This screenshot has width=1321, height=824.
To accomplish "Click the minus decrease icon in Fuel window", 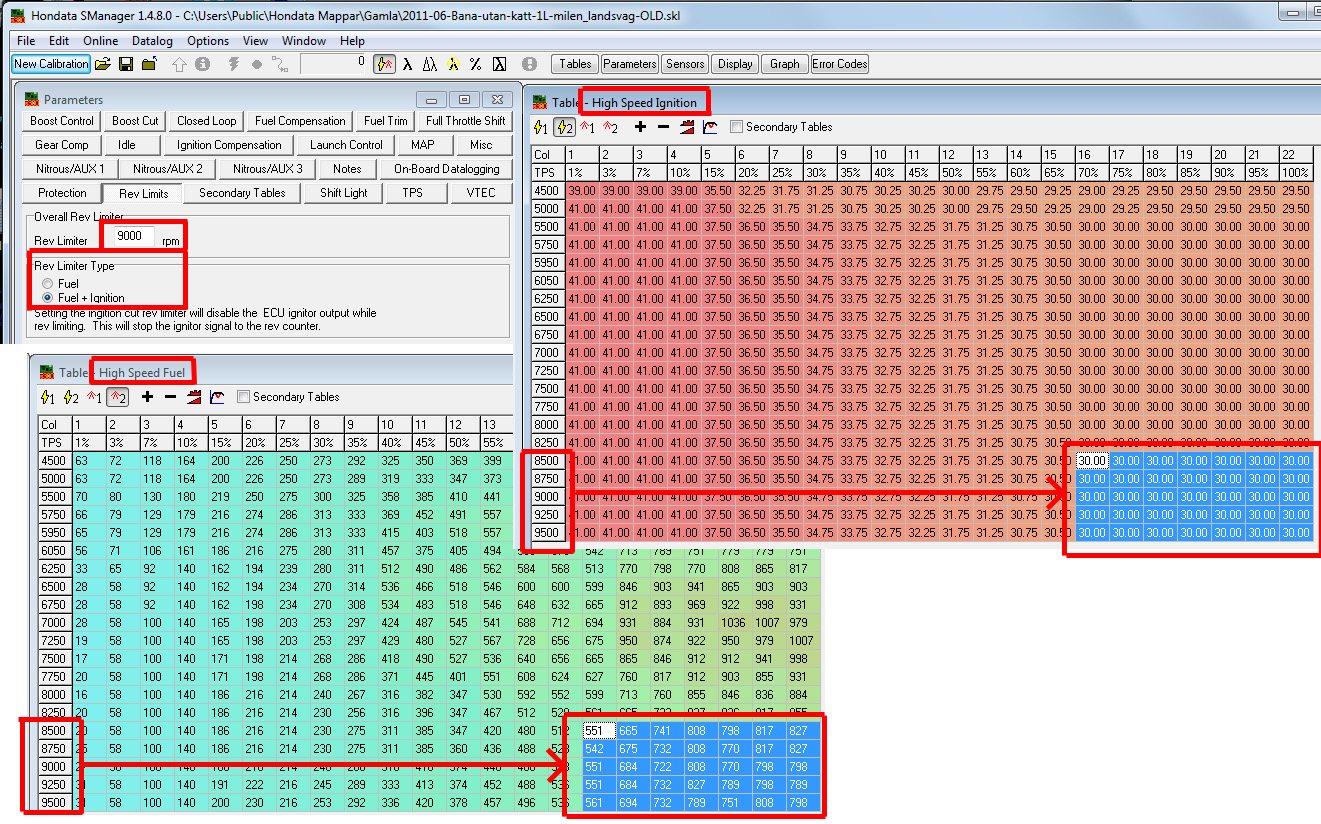I will coord(170,397).
